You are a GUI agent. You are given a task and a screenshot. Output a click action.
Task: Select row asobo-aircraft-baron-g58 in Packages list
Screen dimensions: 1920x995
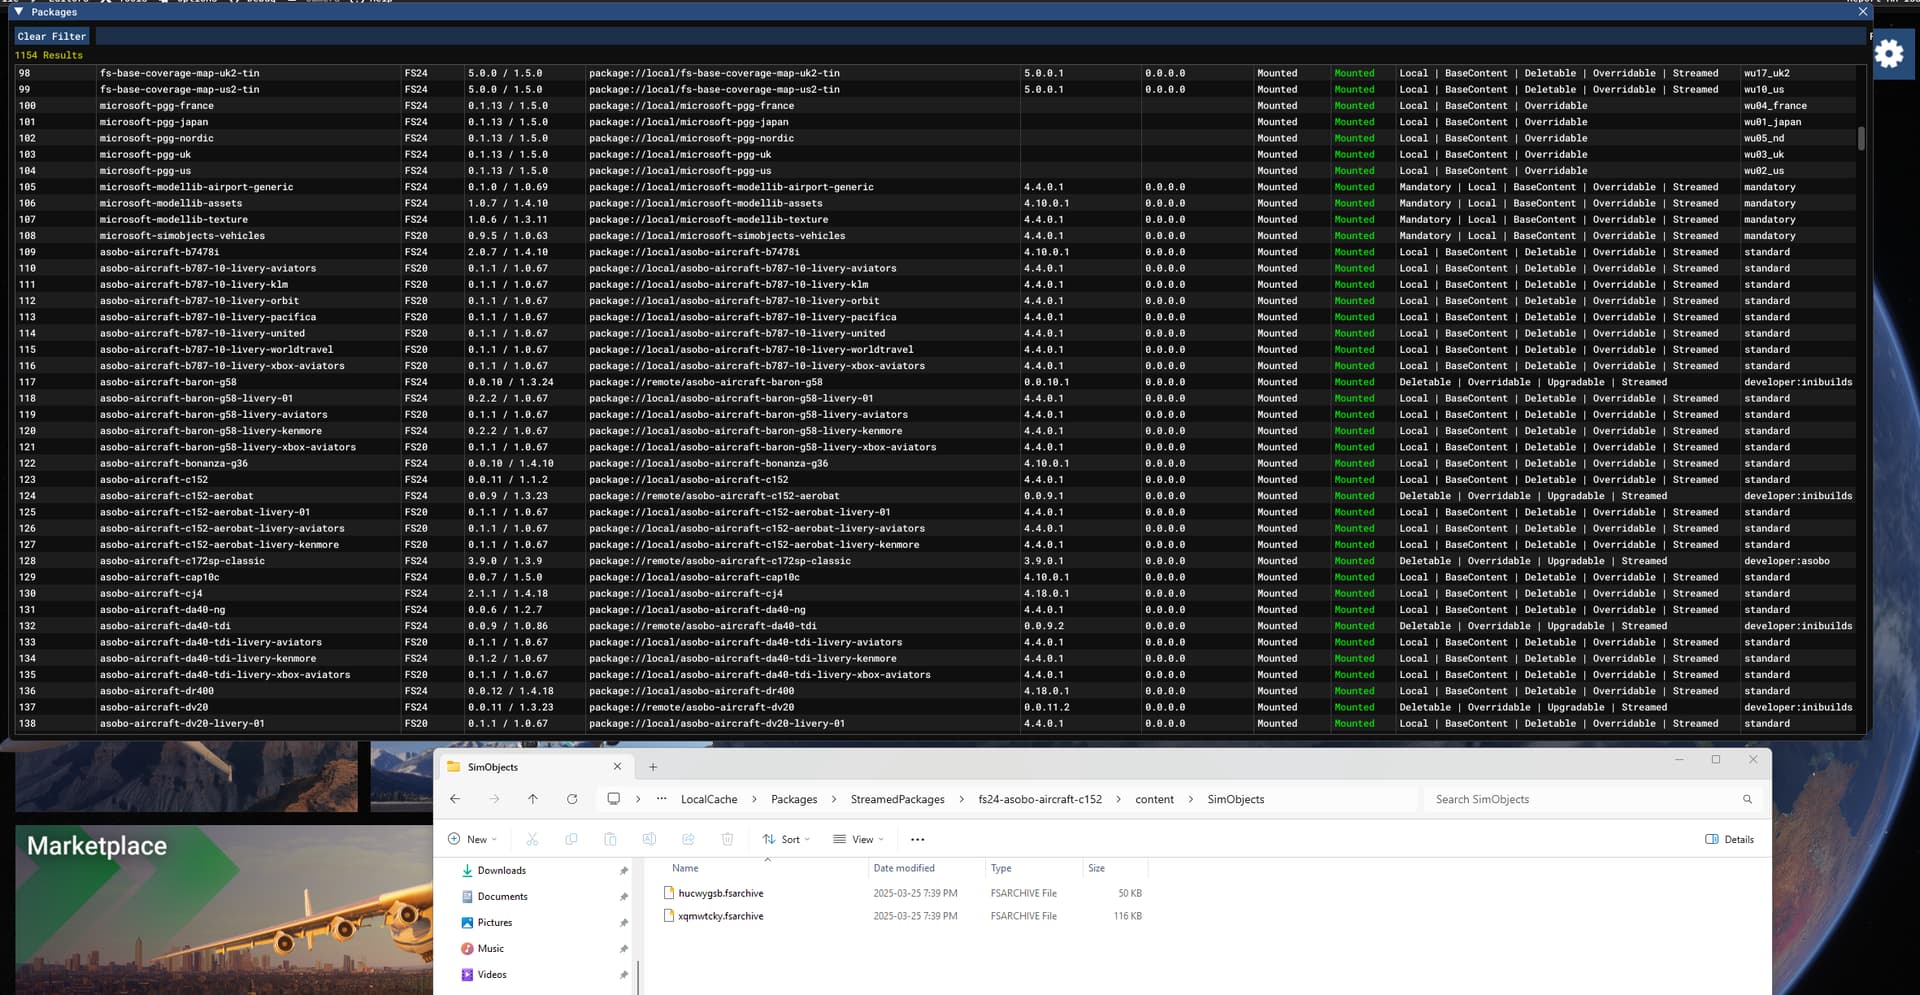(936, 382)
